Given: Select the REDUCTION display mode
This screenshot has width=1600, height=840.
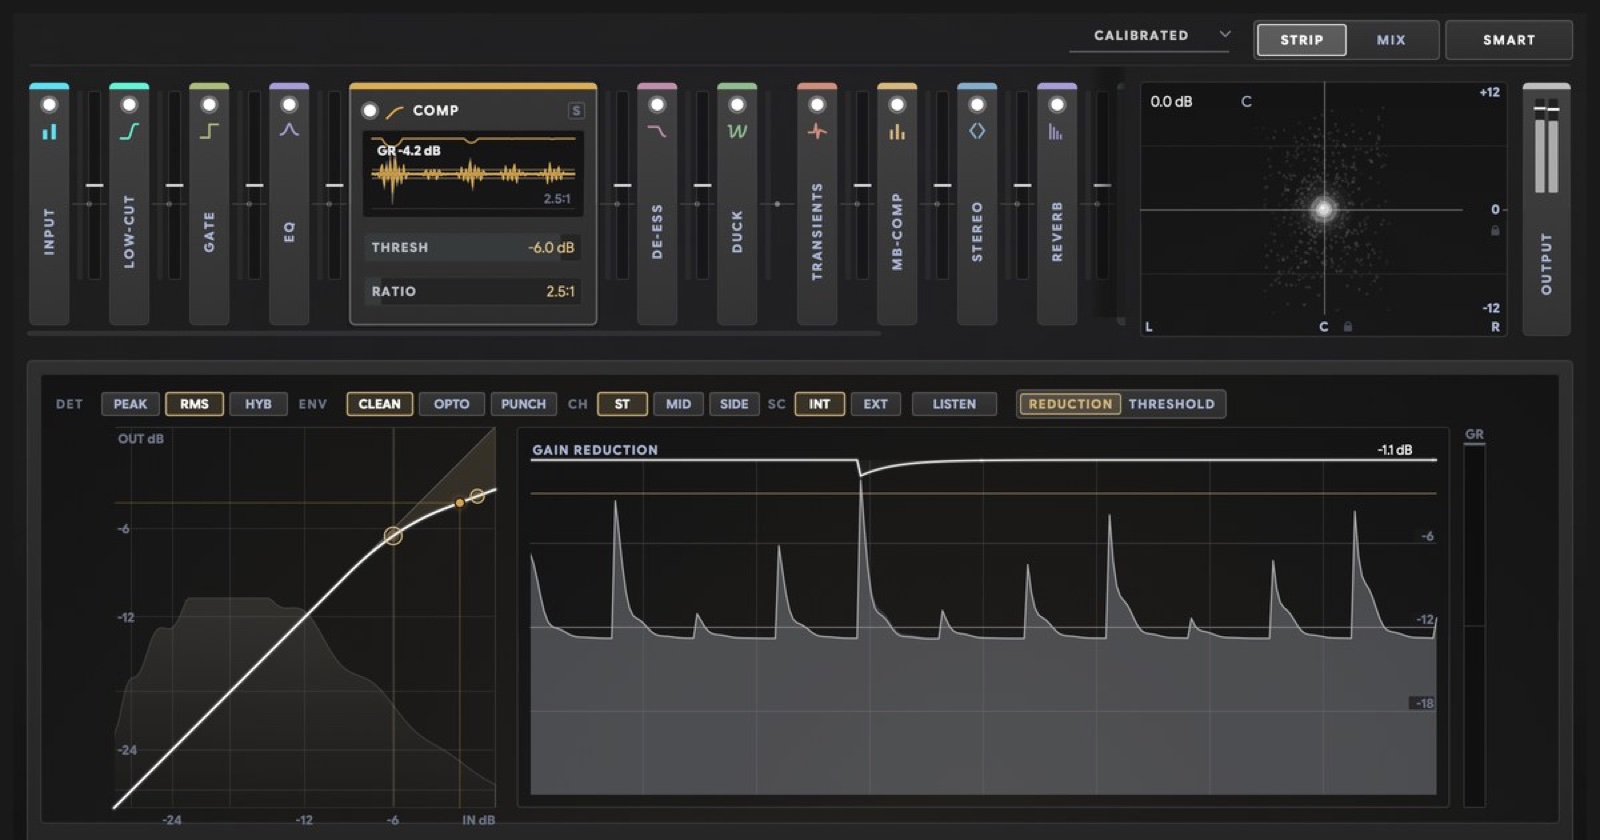Looking at the screenshot, I should coord(1070,404).
